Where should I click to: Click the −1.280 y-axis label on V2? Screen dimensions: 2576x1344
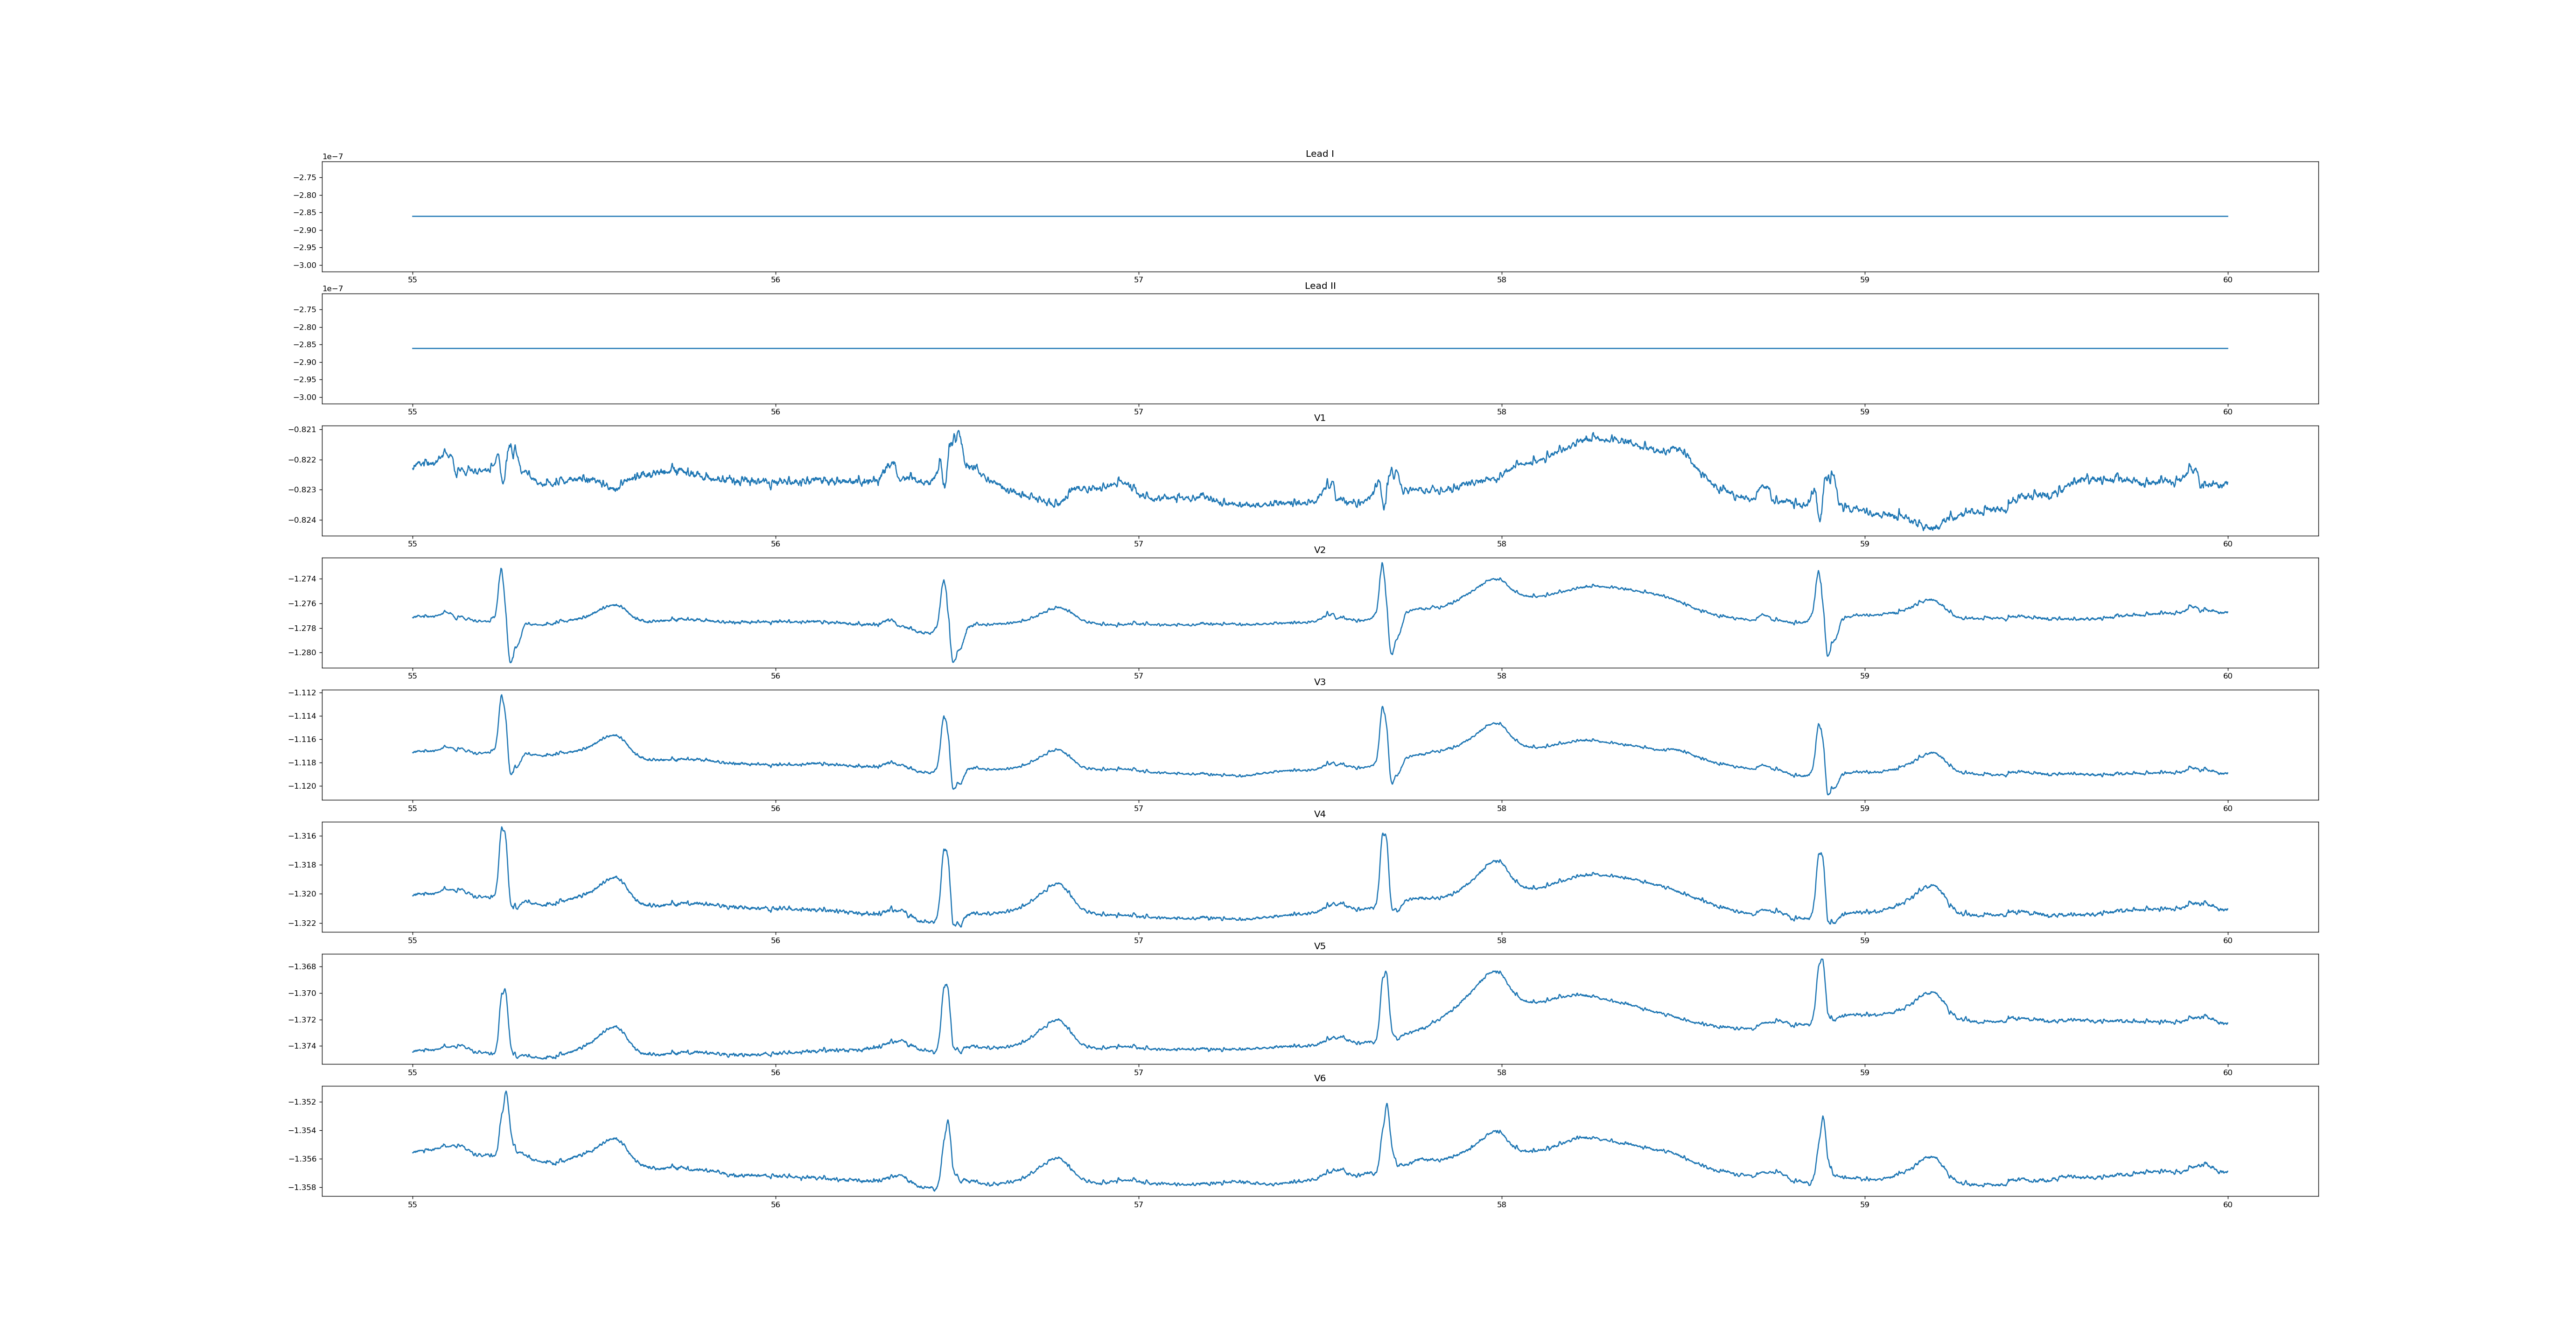click(303, 653)
